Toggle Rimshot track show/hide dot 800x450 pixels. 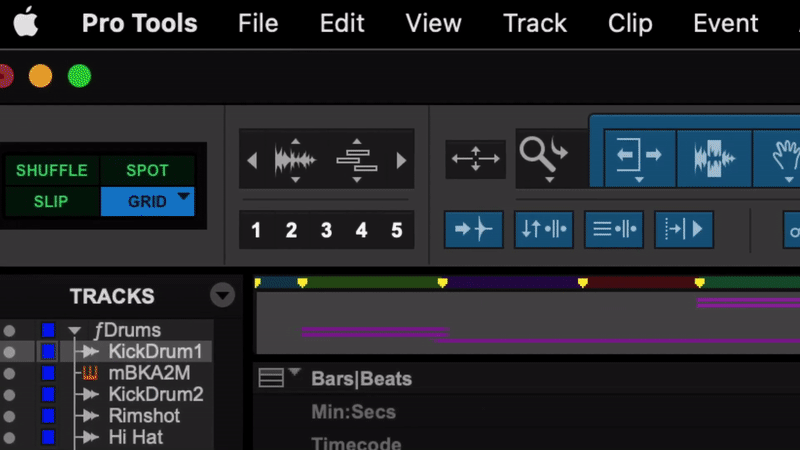[x=9, y=416]
